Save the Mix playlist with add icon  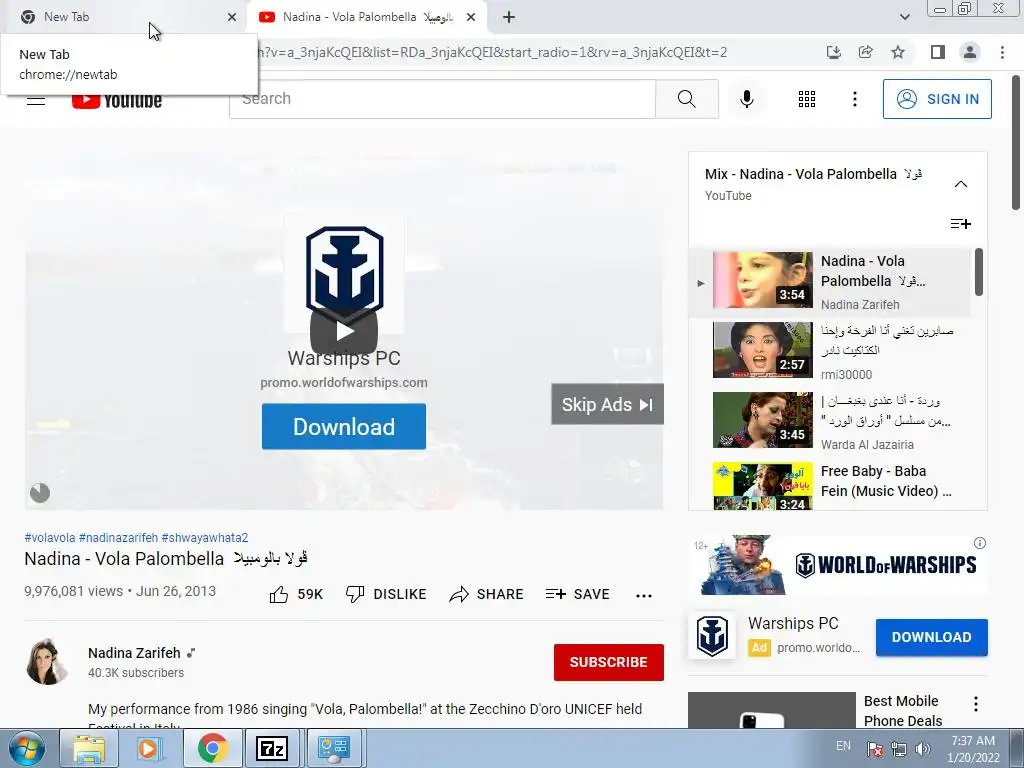click(961, 224)
